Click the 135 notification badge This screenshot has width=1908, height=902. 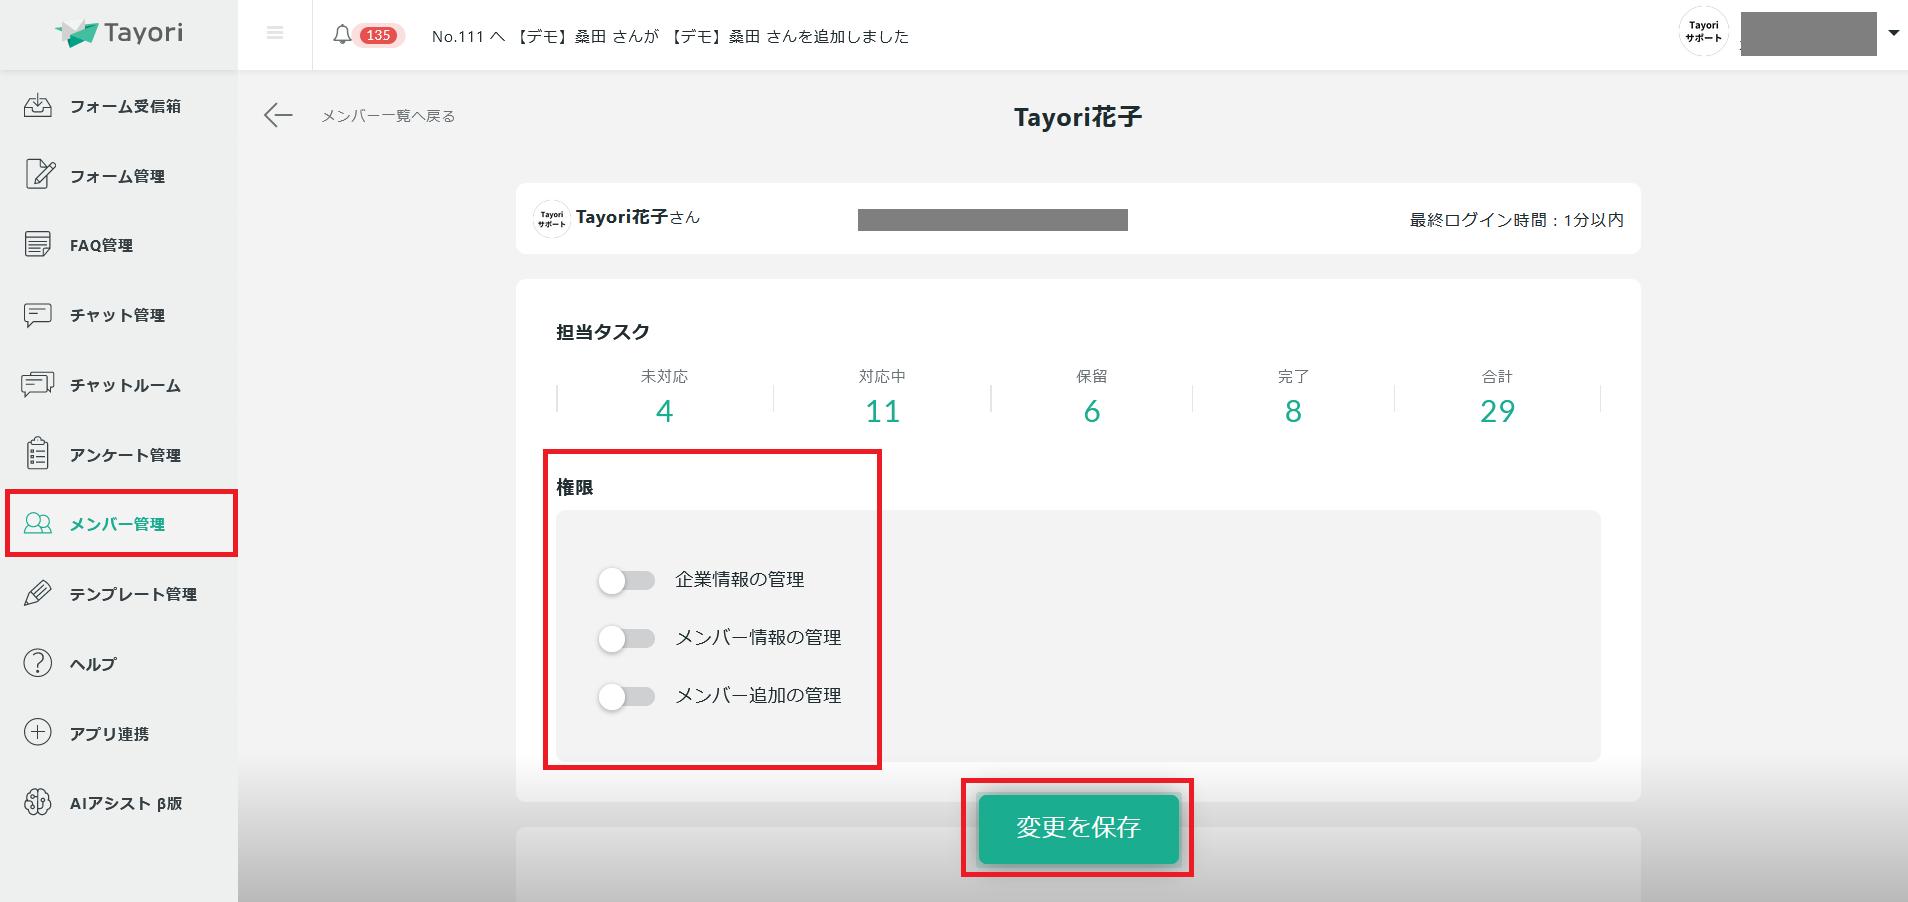[379, 35]
